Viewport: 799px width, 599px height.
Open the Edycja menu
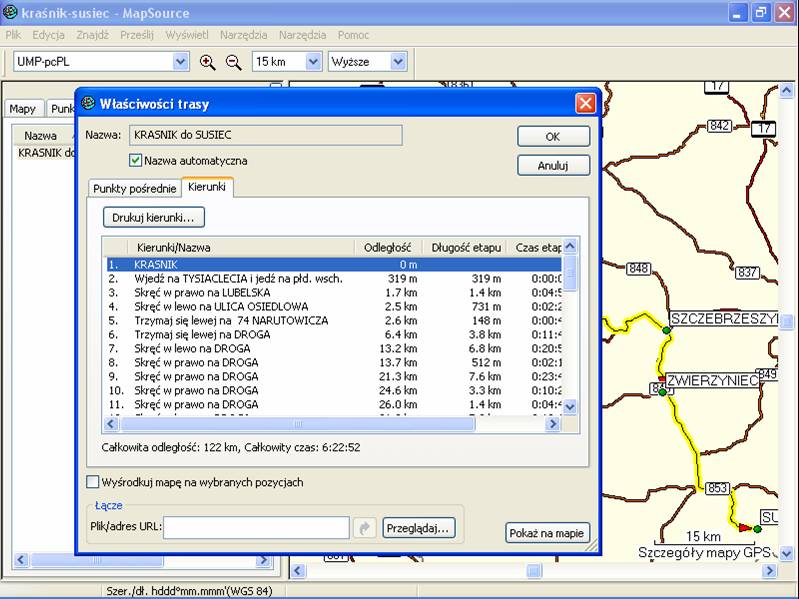(x=48, y=35)
